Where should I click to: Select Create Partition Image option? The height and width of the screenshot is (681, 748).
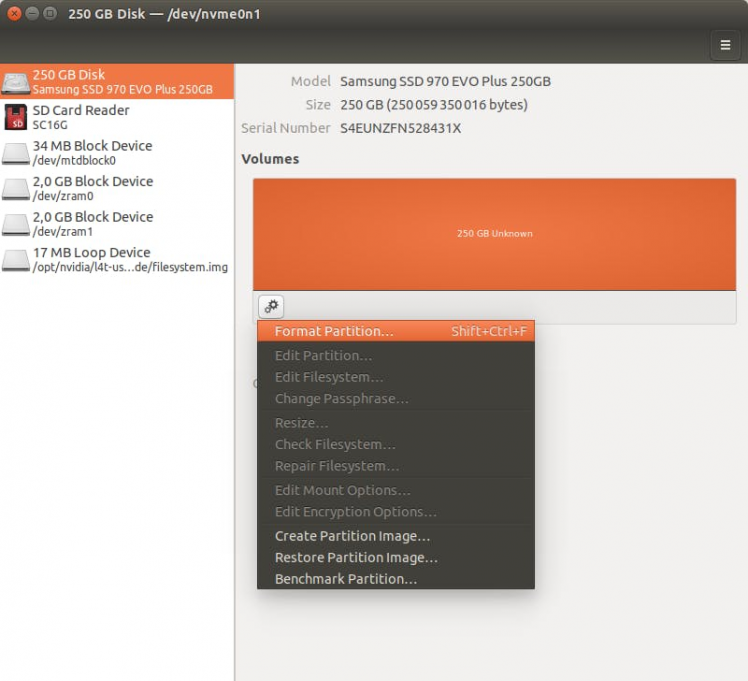click(x=352, y=536)
